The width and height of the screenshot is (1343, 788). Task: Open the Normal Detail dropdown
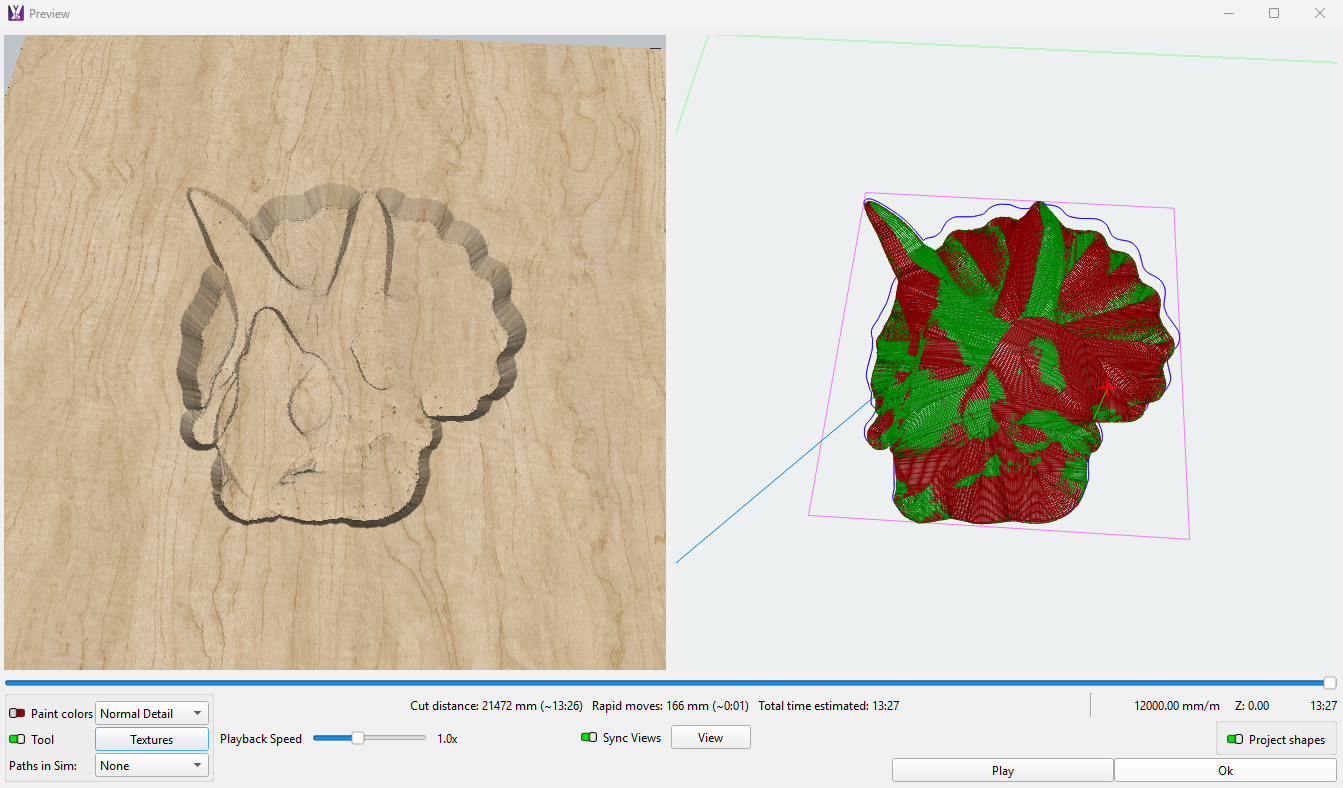tap(152, 713)
